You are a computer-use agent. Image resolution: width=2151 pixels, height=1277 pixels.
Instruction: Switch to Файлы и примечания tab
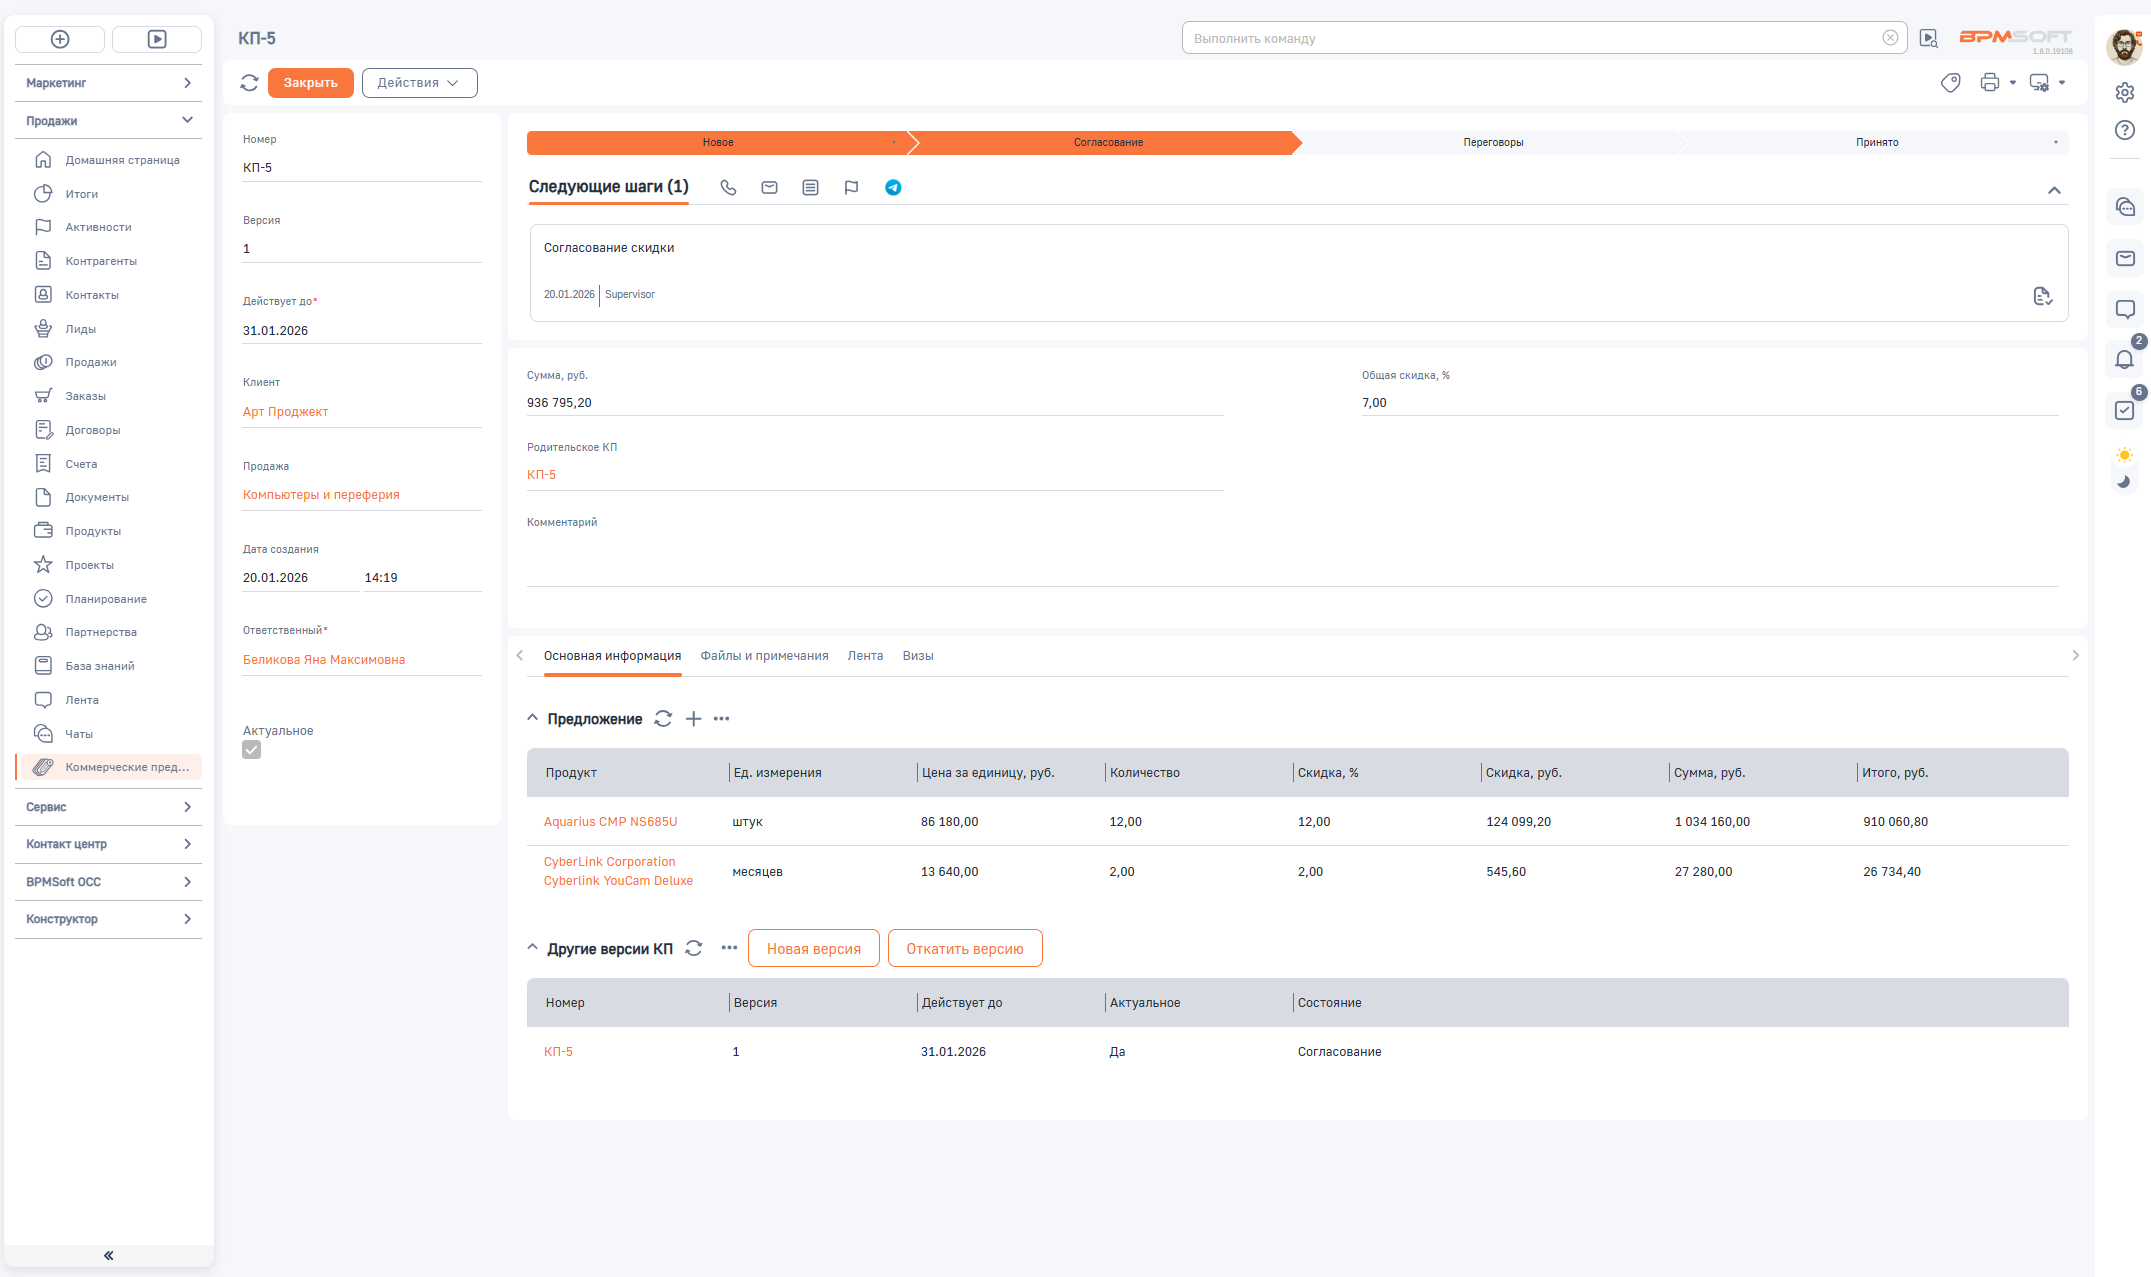[x=764, y=656]
